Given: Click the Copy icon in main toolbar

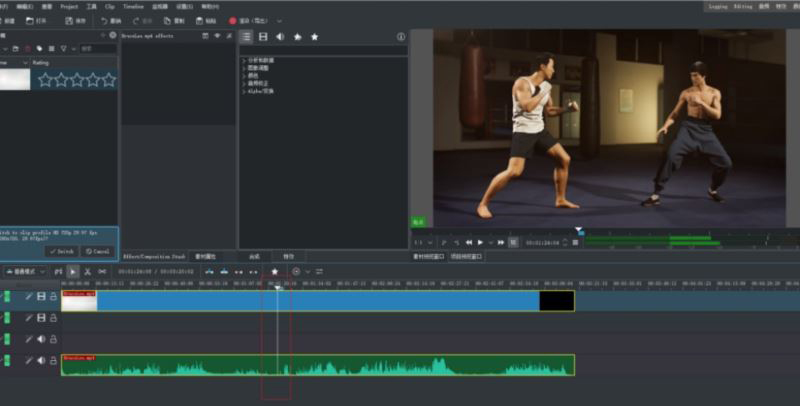Looking at the screenshot, I should 167,21.
